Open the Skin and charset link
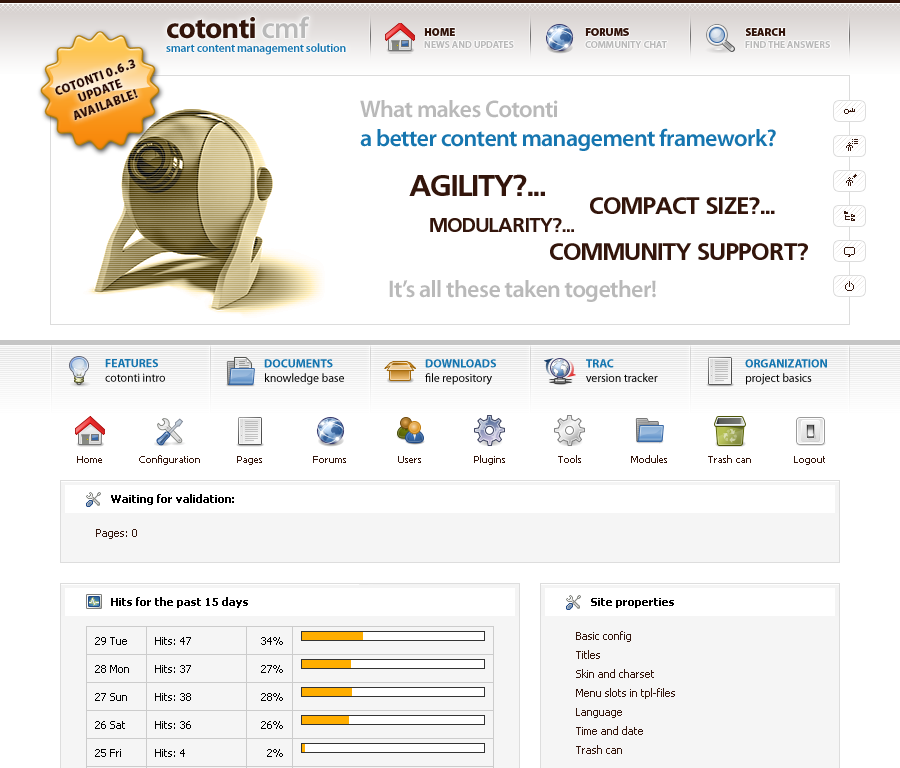This screenshot has height=768, width=900. click(614, 674)
